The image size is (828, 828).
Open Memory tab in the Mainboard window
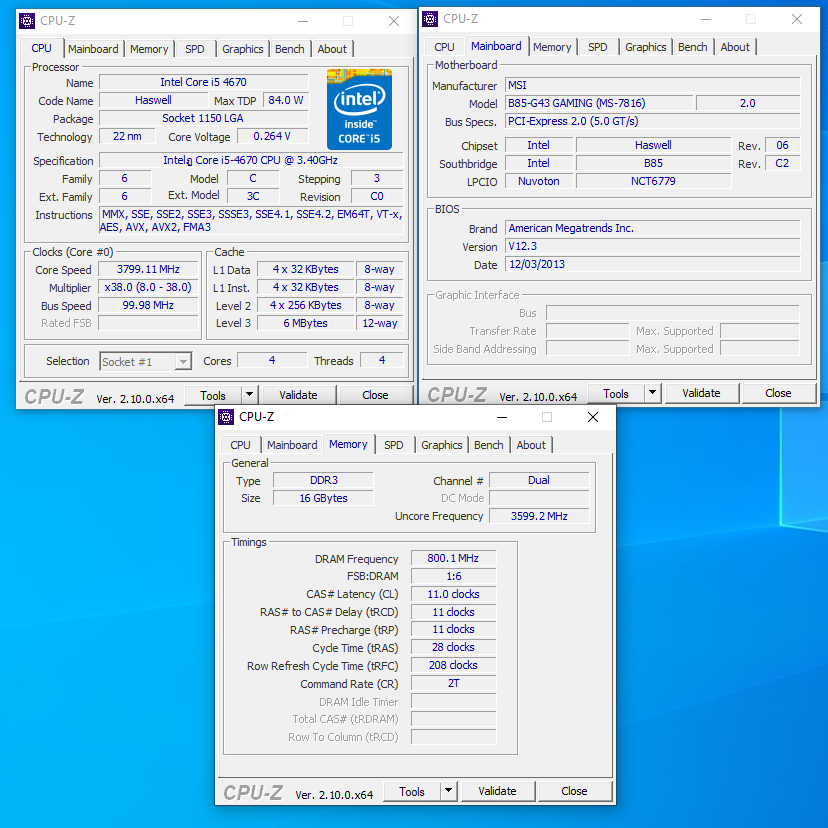pos(552,47)
